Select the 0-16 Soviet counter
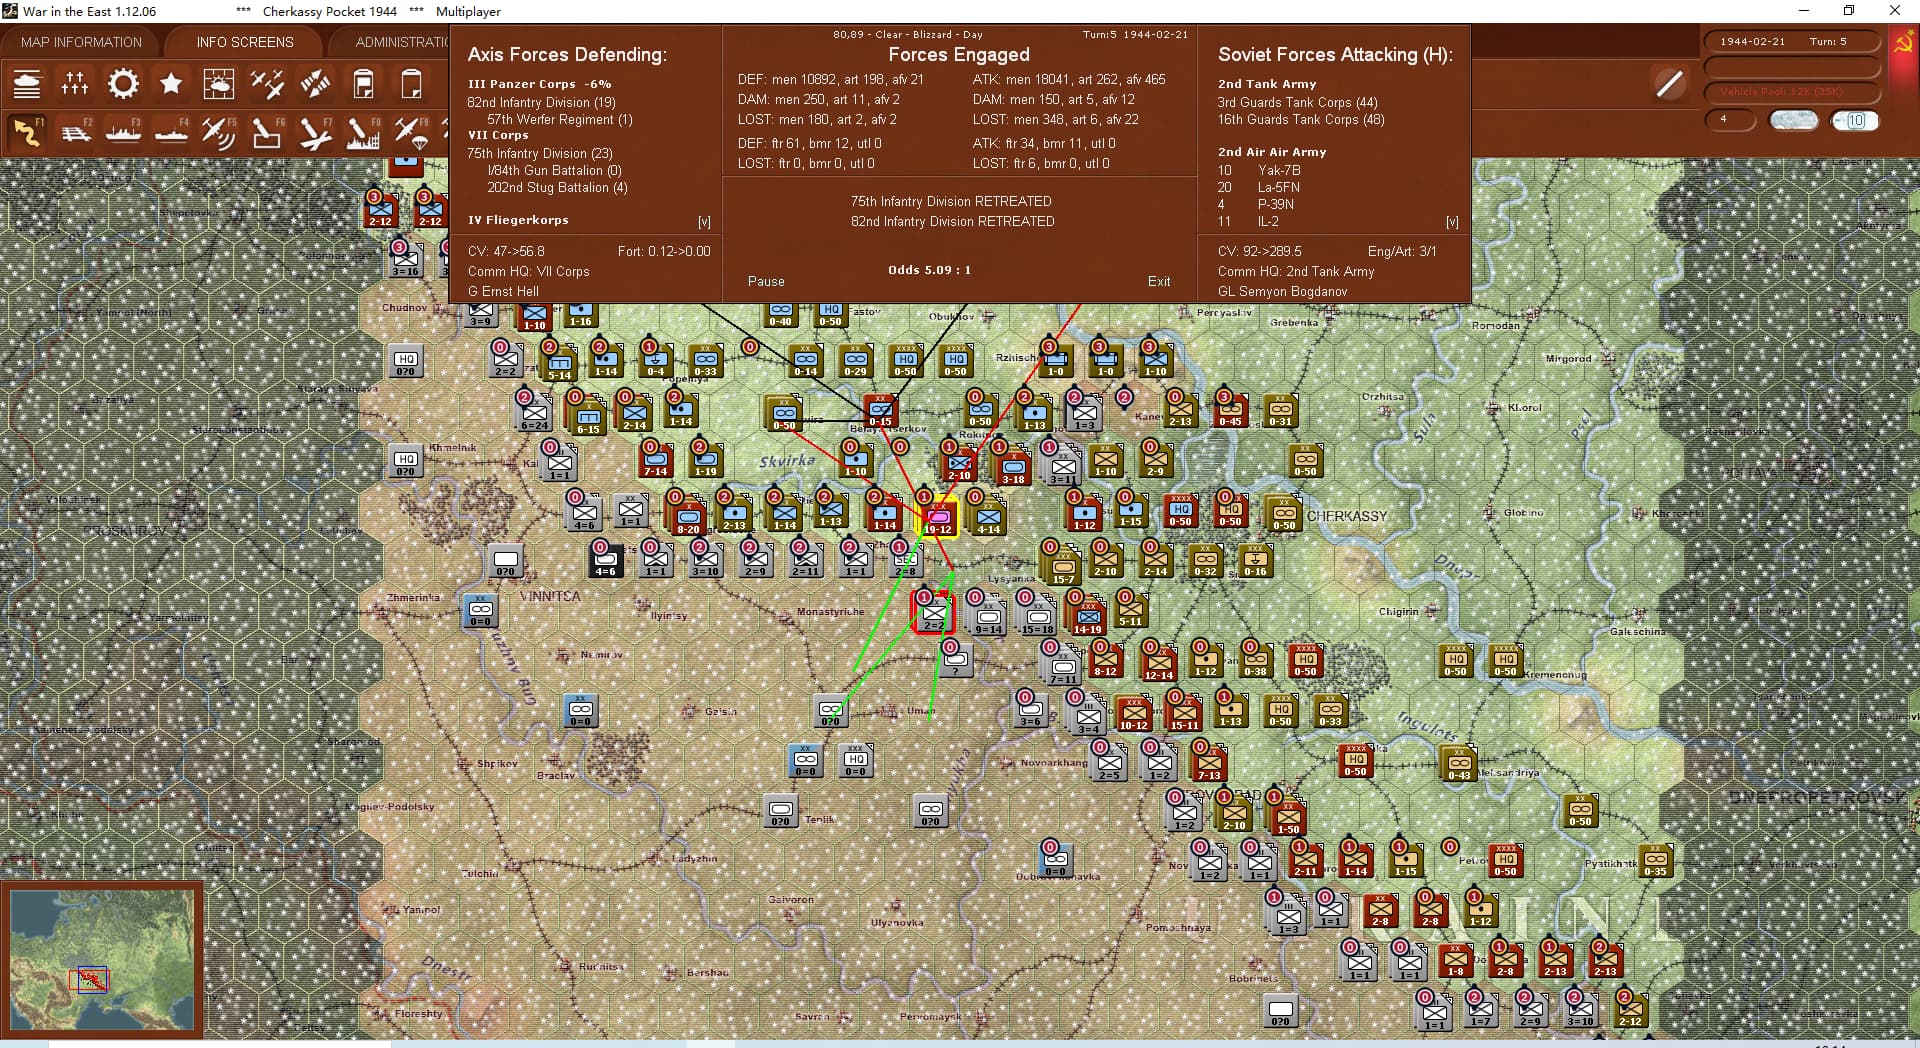 click(x=1255, y=558)
